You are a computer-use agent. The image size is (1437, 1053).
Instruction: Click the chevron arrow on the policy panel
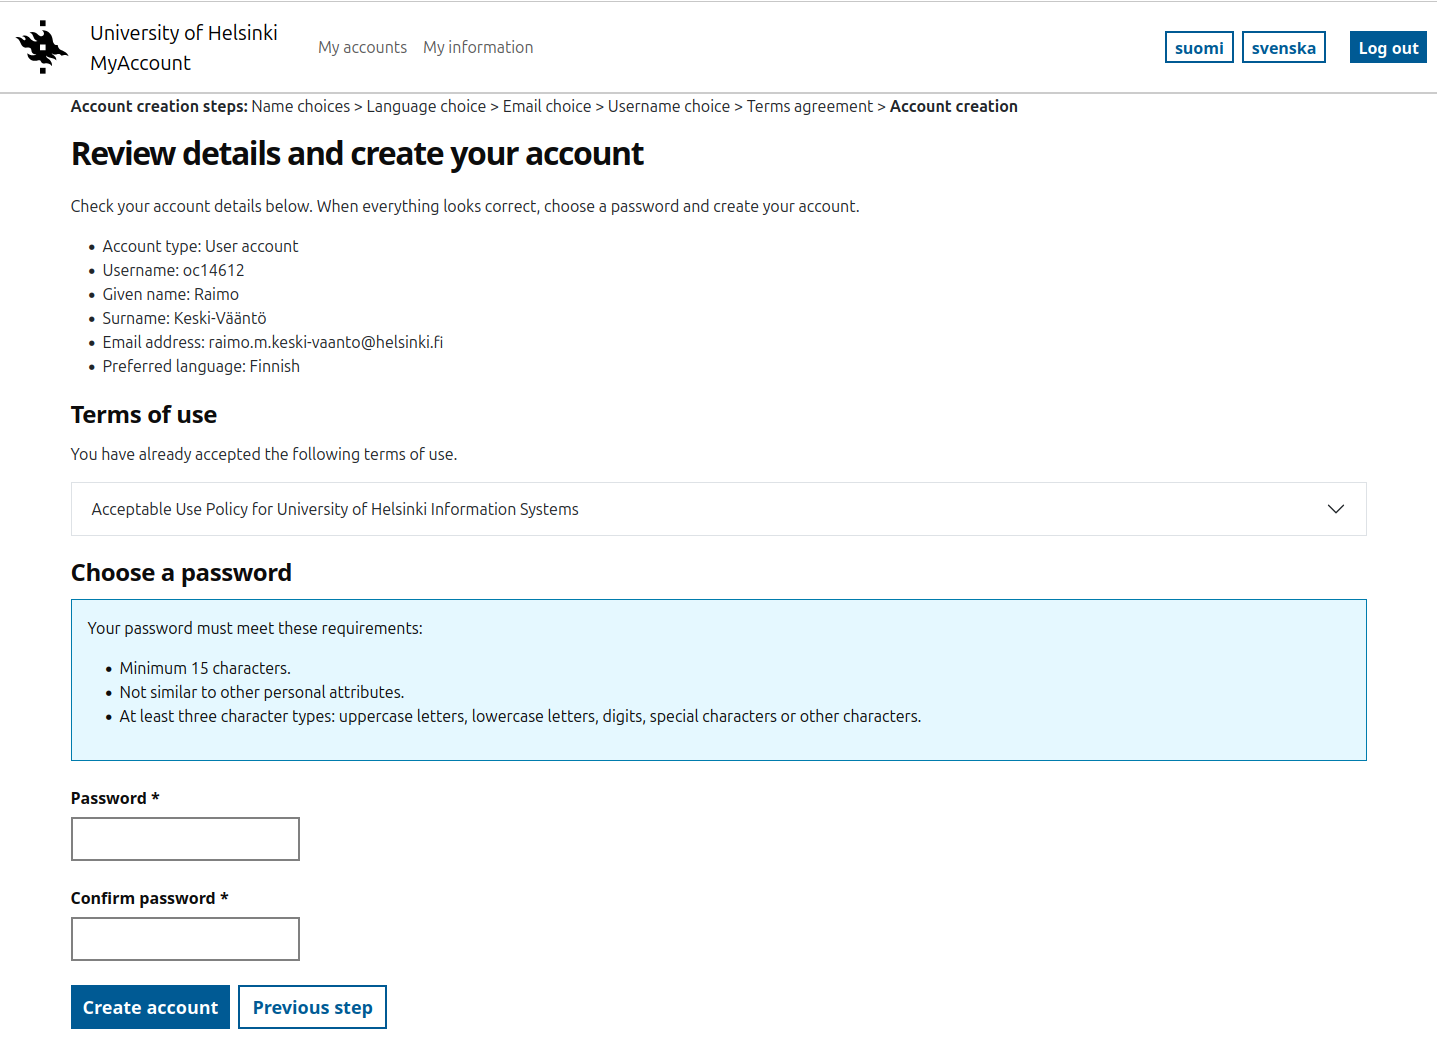pyautogui.click(x=1335, y=509)
